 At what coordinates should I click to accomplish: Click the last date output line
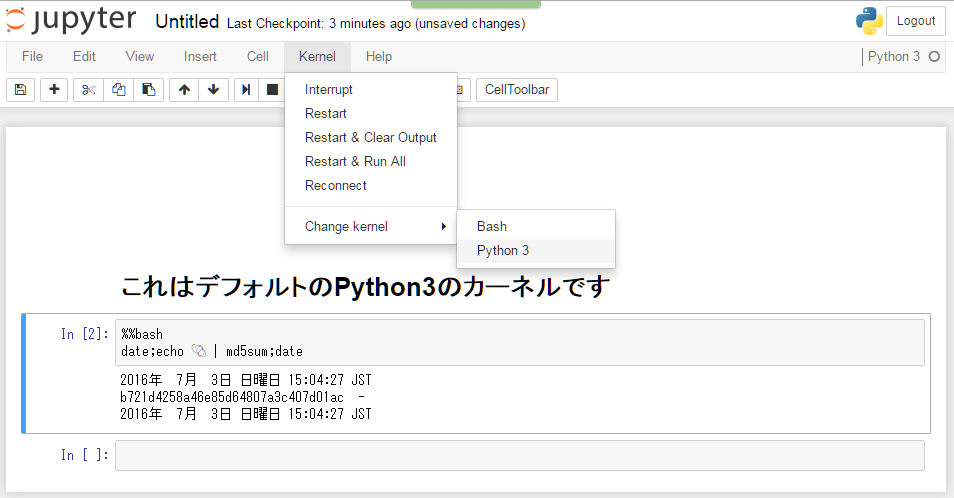[x=245, y=414]
